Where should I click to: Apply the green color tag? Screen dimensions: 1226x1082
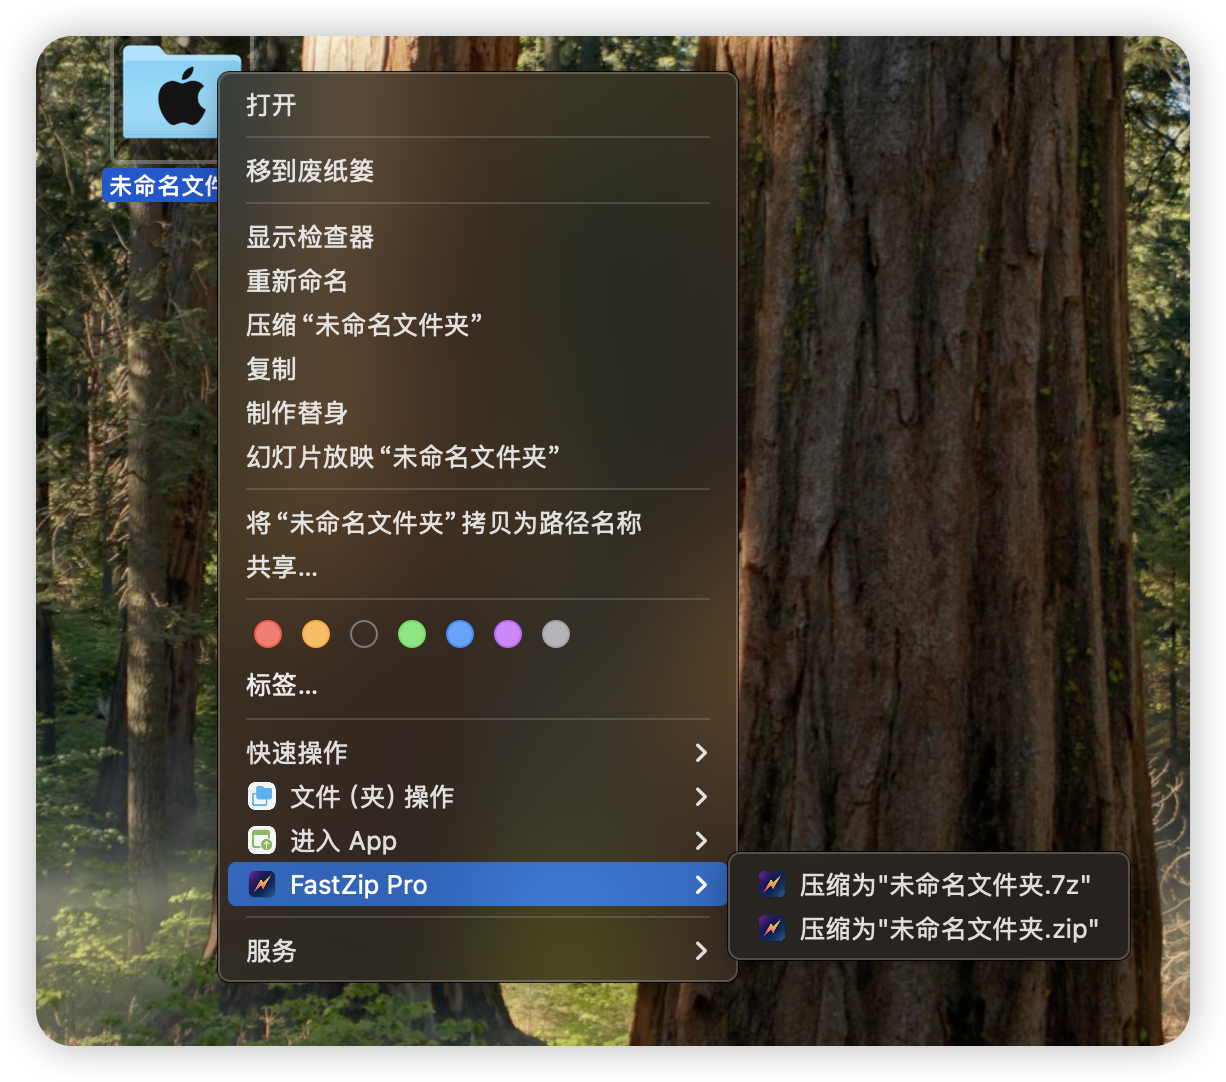click(412, 634)
